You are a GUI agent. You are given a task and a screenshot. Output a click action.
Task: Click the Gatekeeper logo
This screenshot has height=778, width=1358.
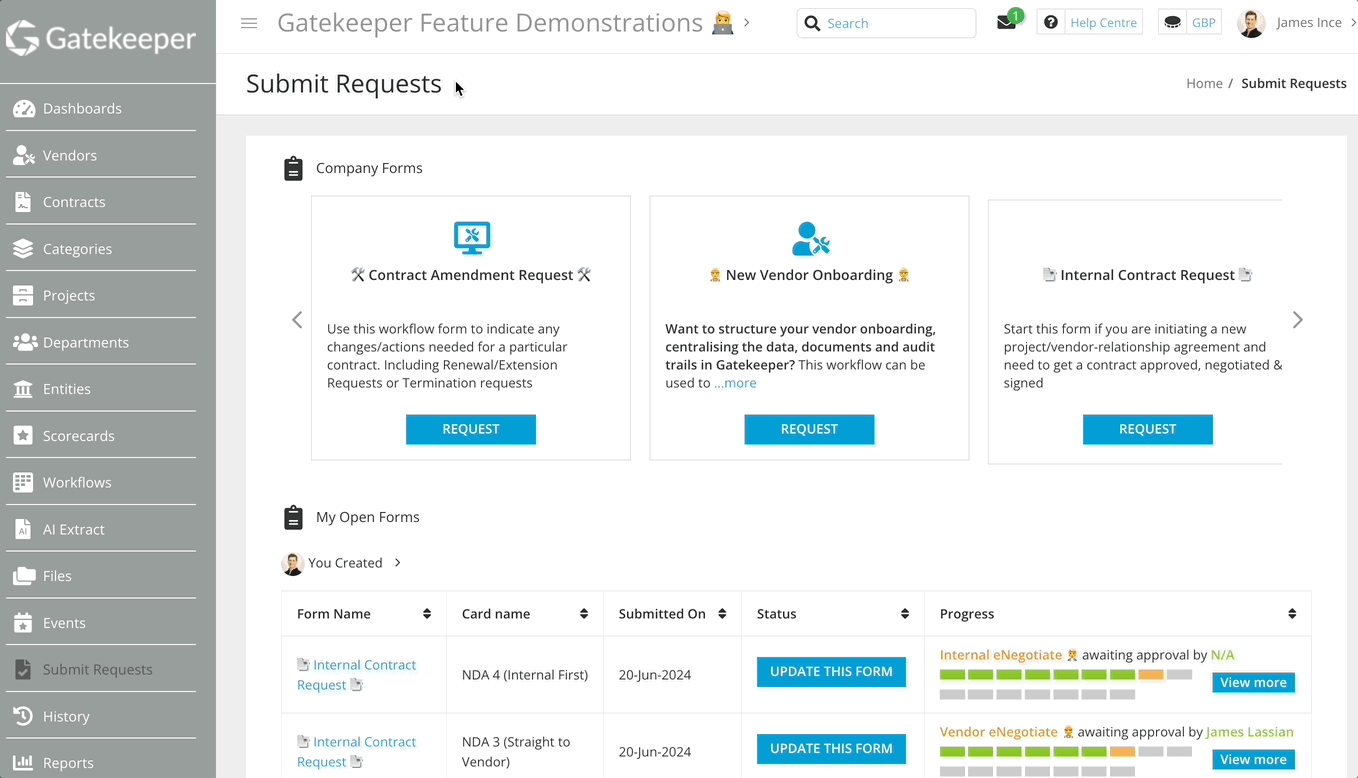pyautogui.click(x=101, y=39)
